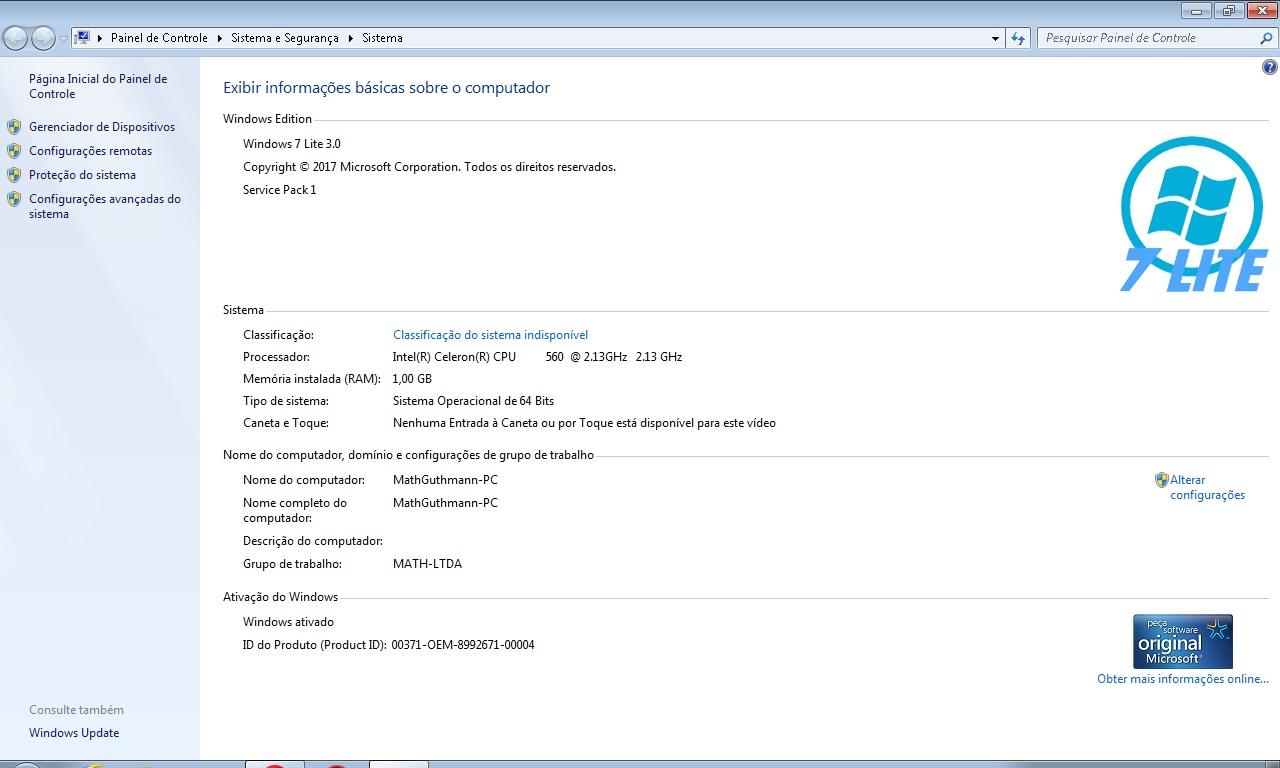1280x768 pixels.
Task: Select the Sistema breadcrumb item
Action: (x=382, y=38)
